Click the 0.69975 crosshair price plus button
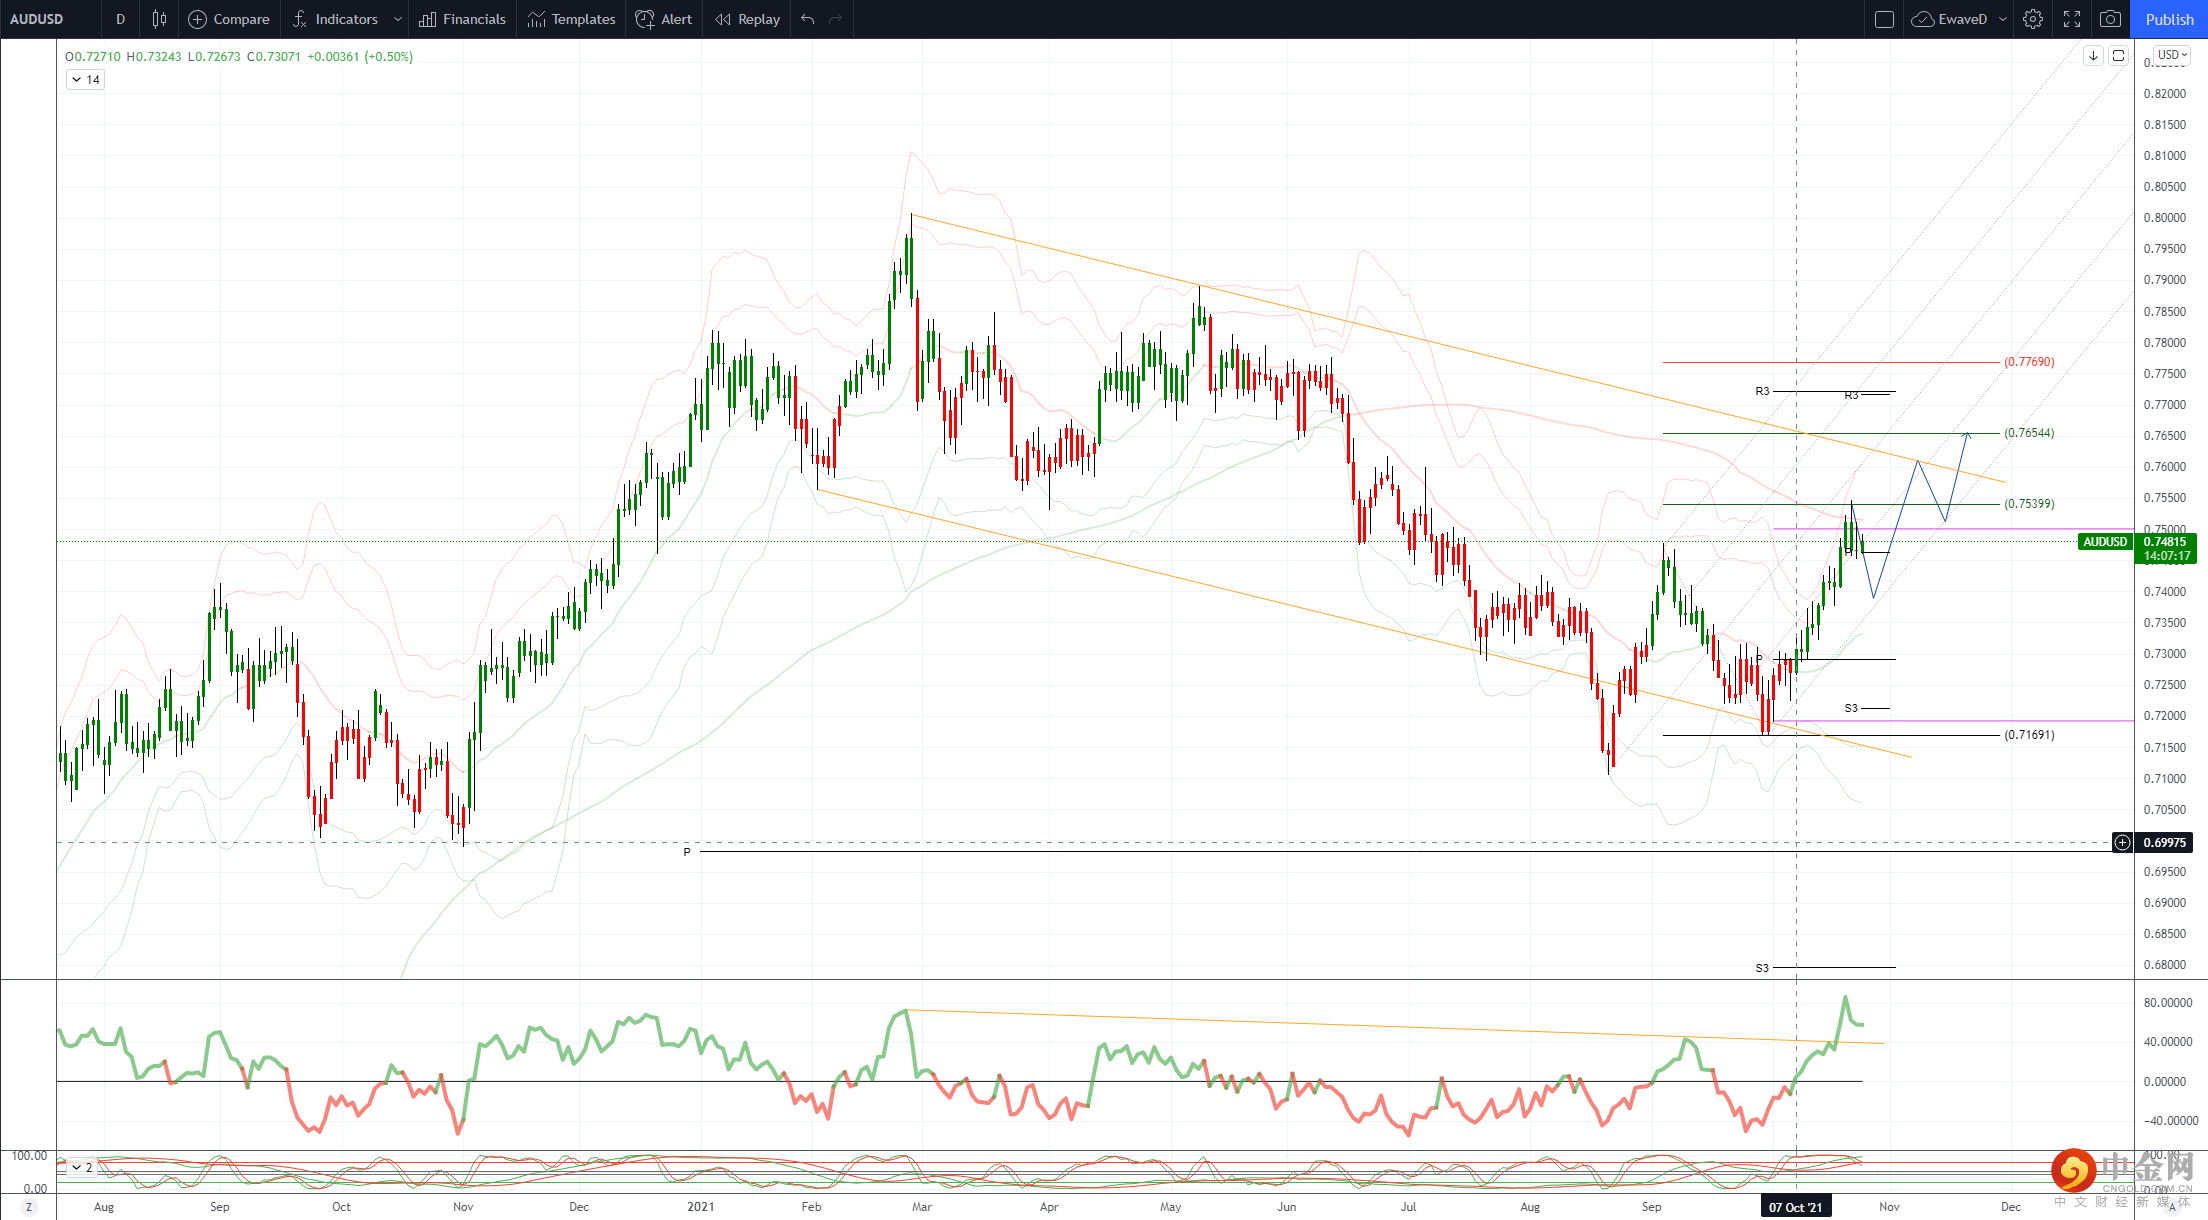 [x=2122, y=843]
